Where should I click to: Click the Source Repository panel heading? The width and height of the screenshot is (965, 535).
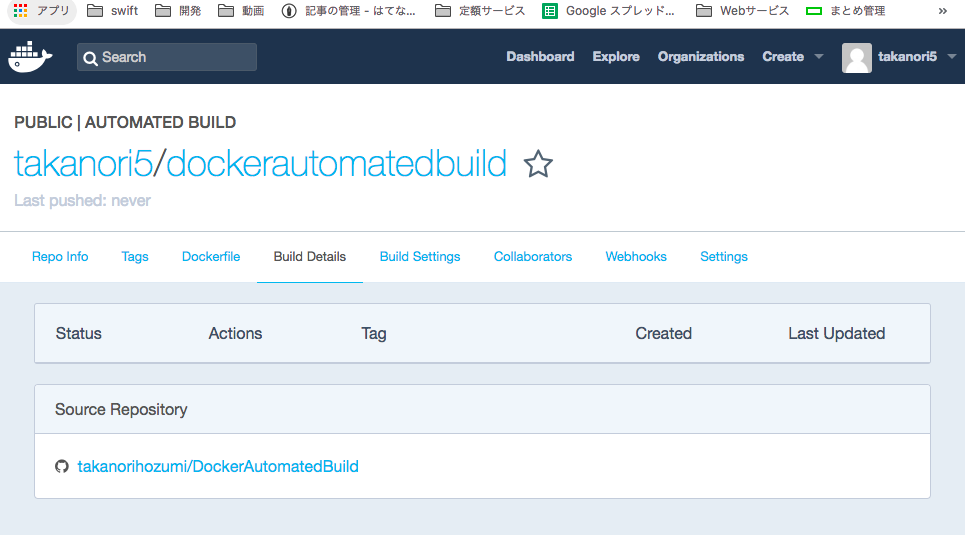(121, 410)
